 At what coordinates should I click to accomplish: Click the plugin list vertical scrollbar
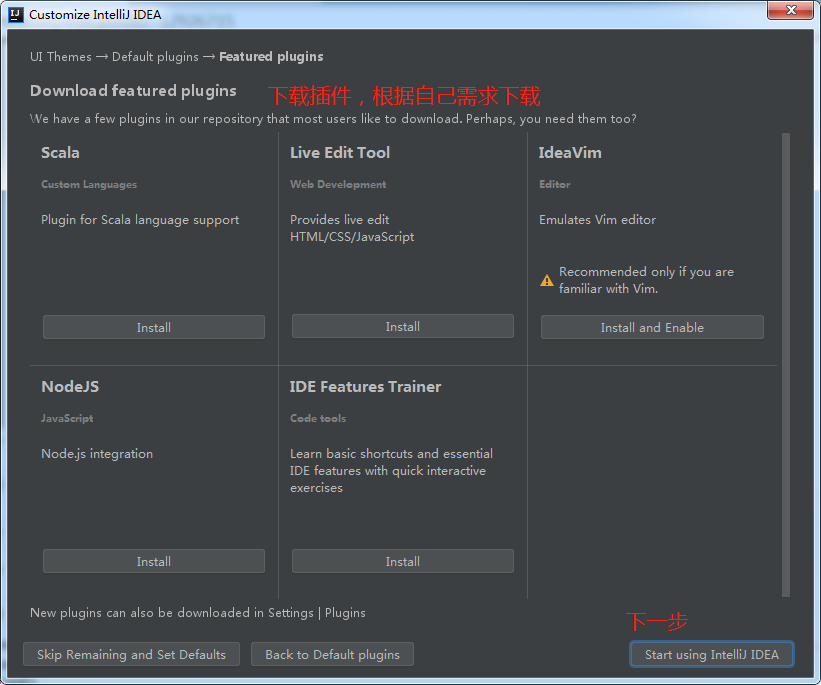(785, 364)
